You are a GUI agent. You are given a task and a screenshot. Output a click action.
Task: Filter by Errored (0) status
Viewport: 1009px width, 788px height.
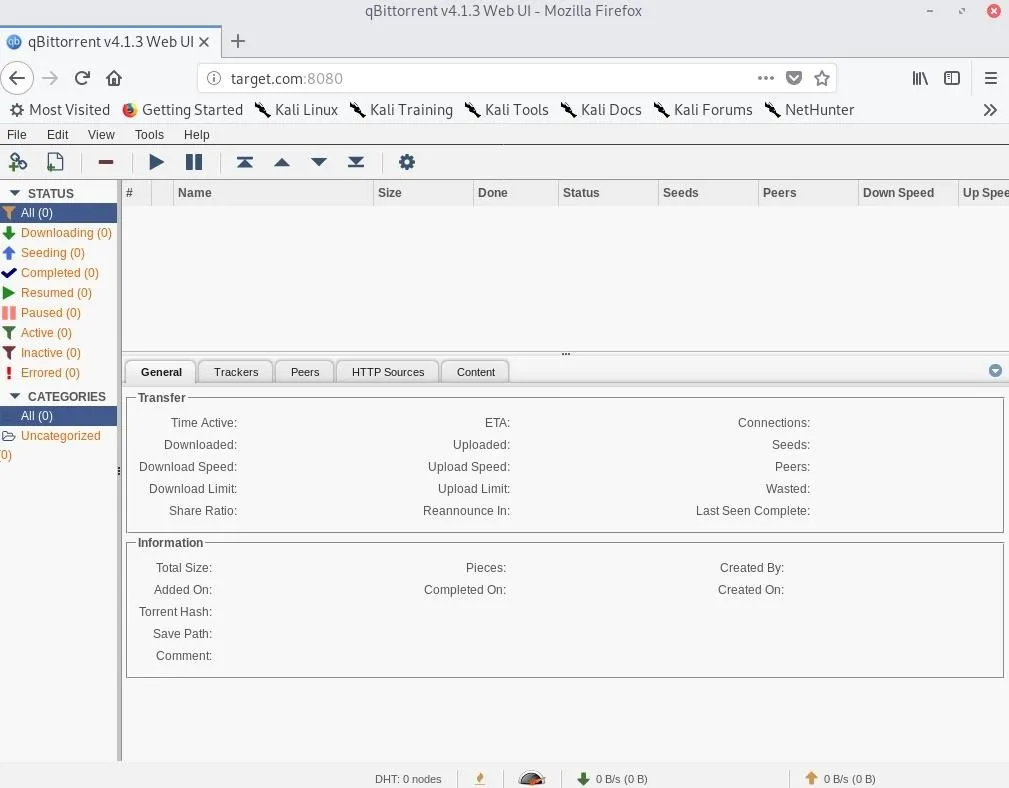59,372
